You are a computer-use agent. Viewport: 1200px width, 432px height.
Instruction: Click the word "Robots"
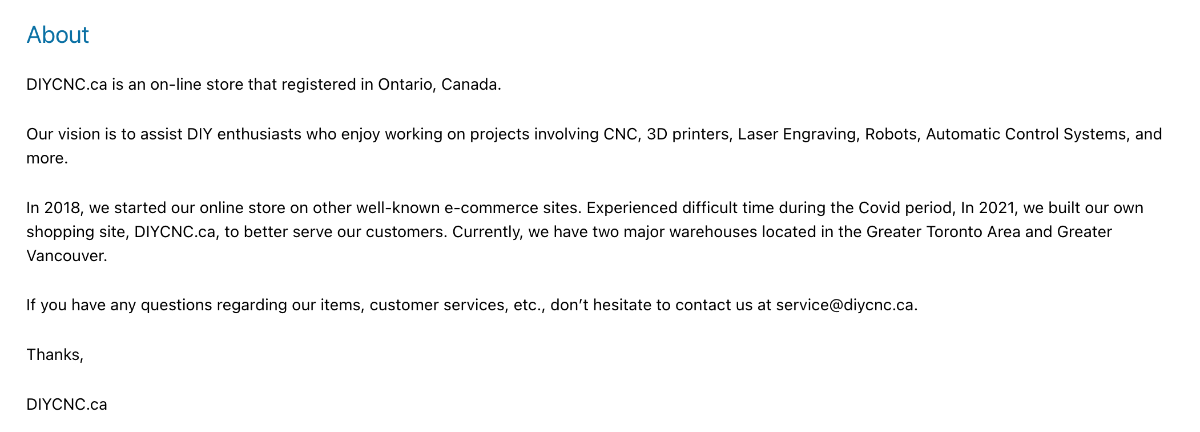(x=890, y=134)
